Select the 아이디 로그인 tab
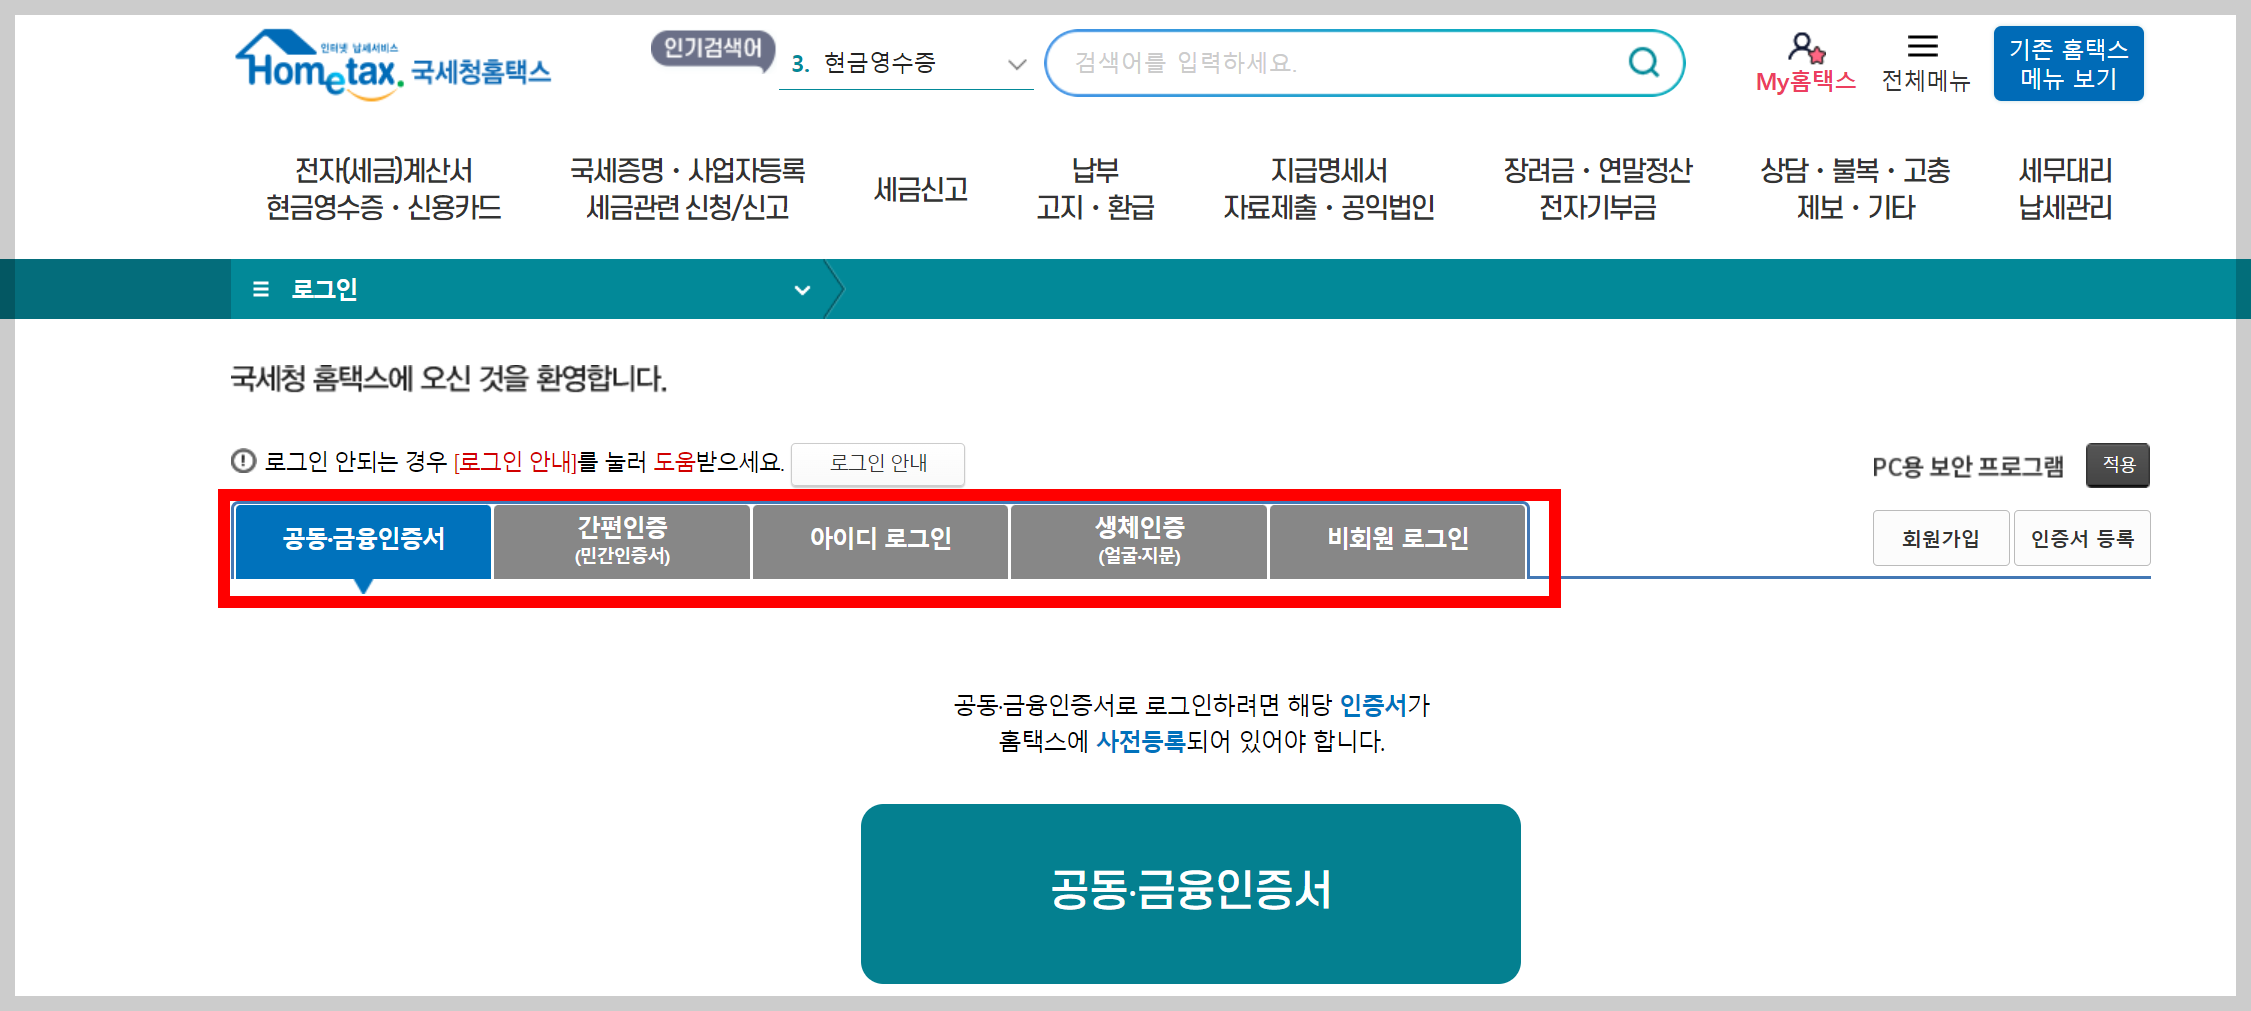This screenshot has height=1011, width=2251. 879,540
